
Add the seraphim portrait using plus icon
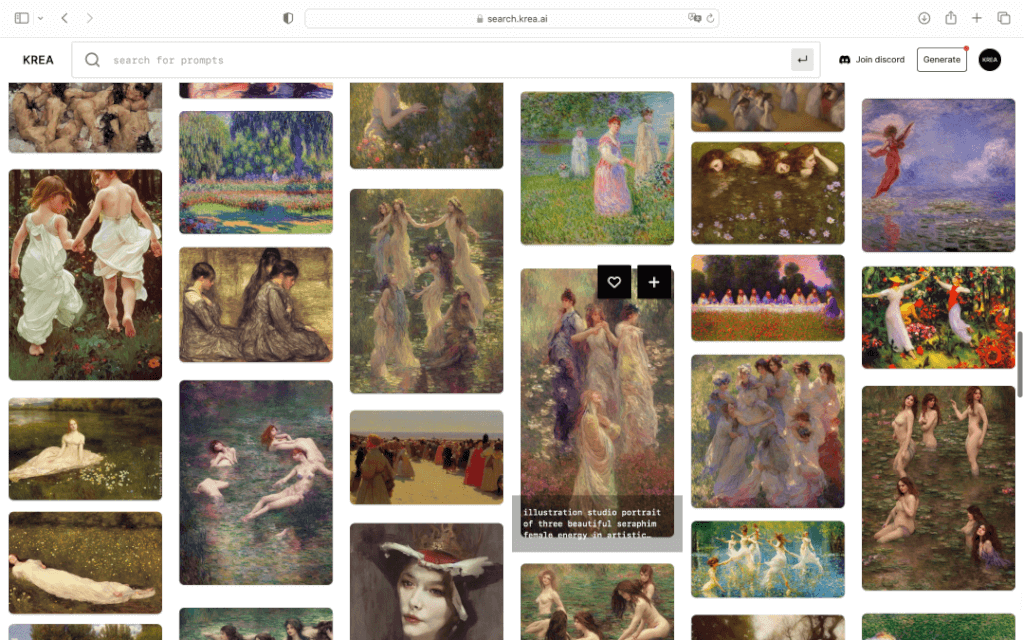(654, 282)
